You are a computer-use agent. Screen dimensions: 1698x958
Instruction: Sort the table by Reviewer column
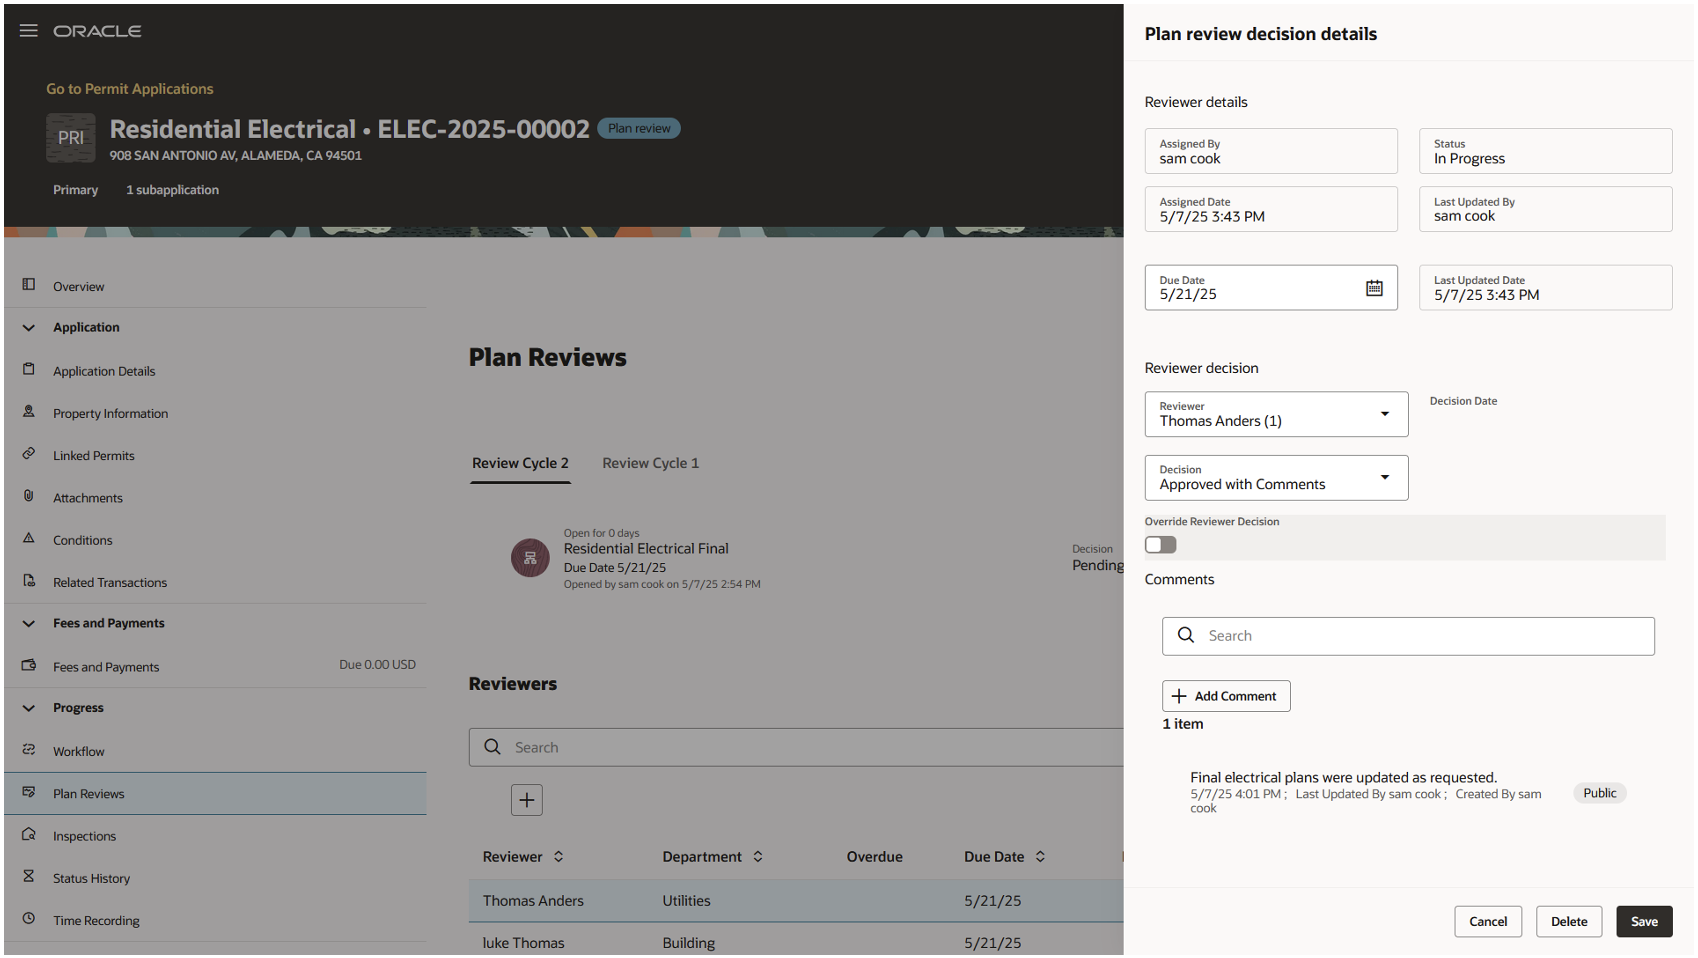pyautogui.click(x=559, y=857)
